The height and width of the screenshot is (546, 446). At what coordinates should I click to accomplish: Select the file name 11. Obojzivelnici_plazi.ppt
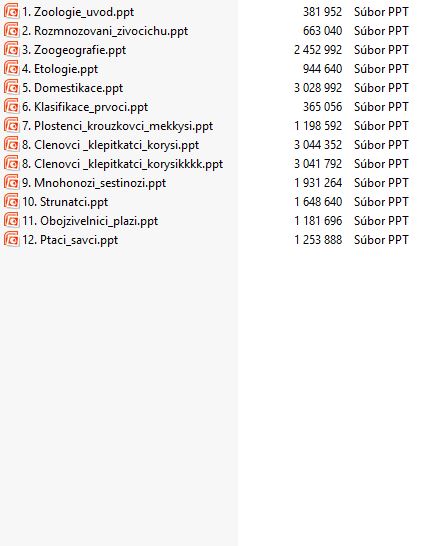pos(90,221)
